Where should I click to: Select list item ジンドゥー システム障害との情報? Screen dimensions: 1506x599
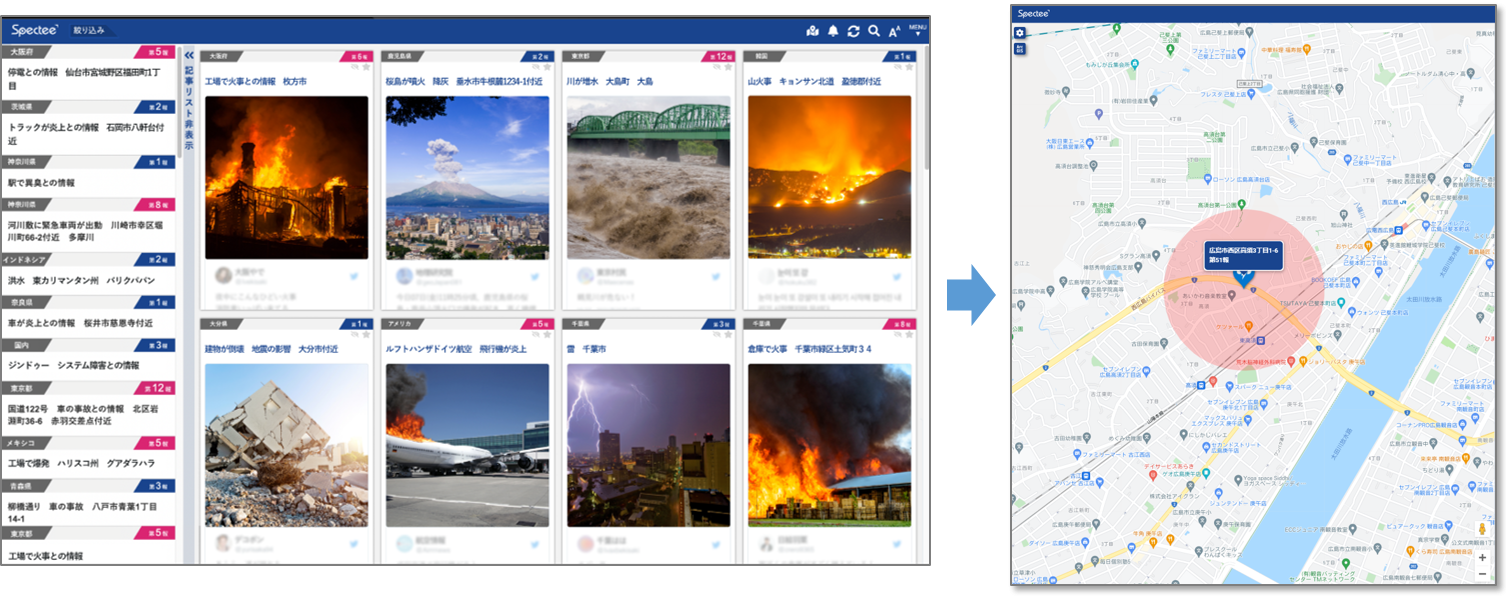[88, 365]
